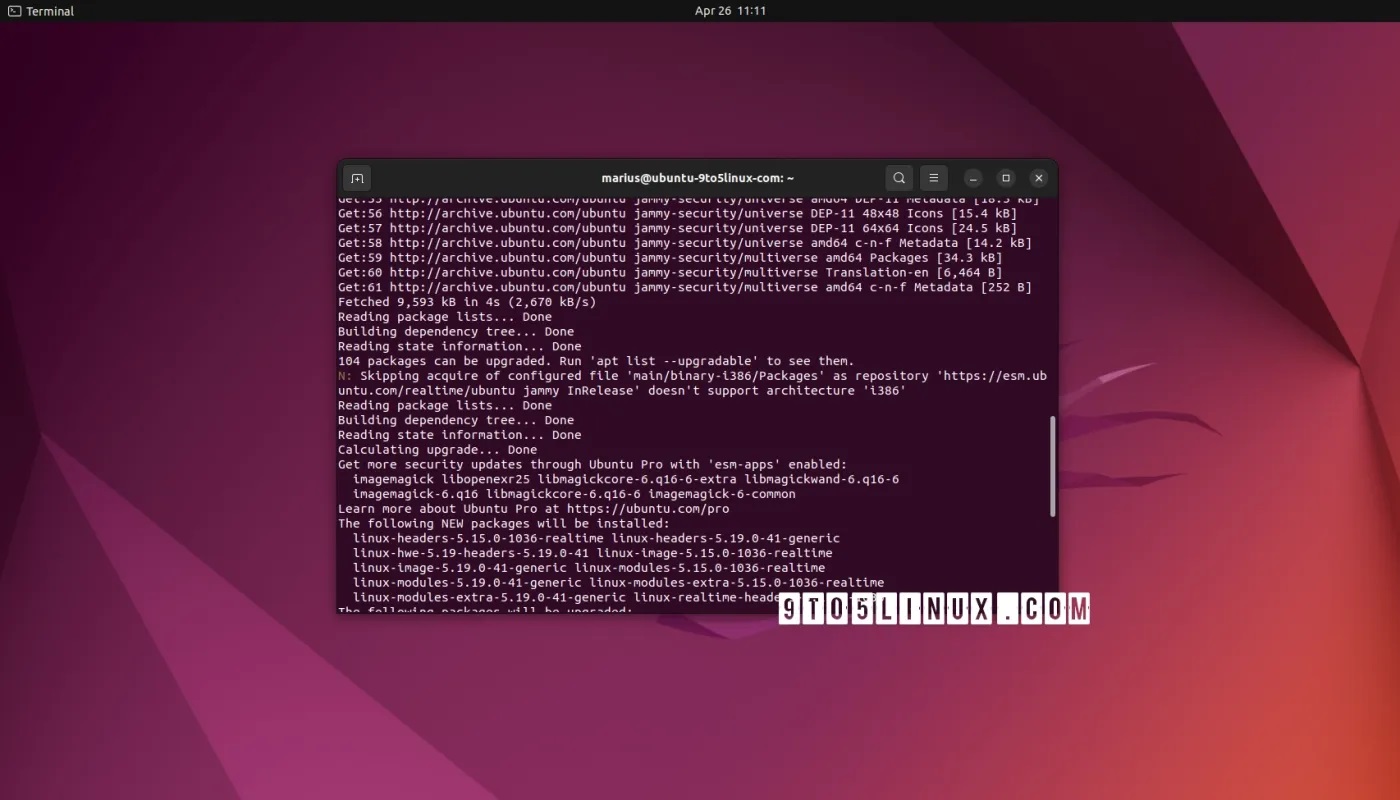Click the 'linux-image-5.19.0-41-generic' package line

589,568
